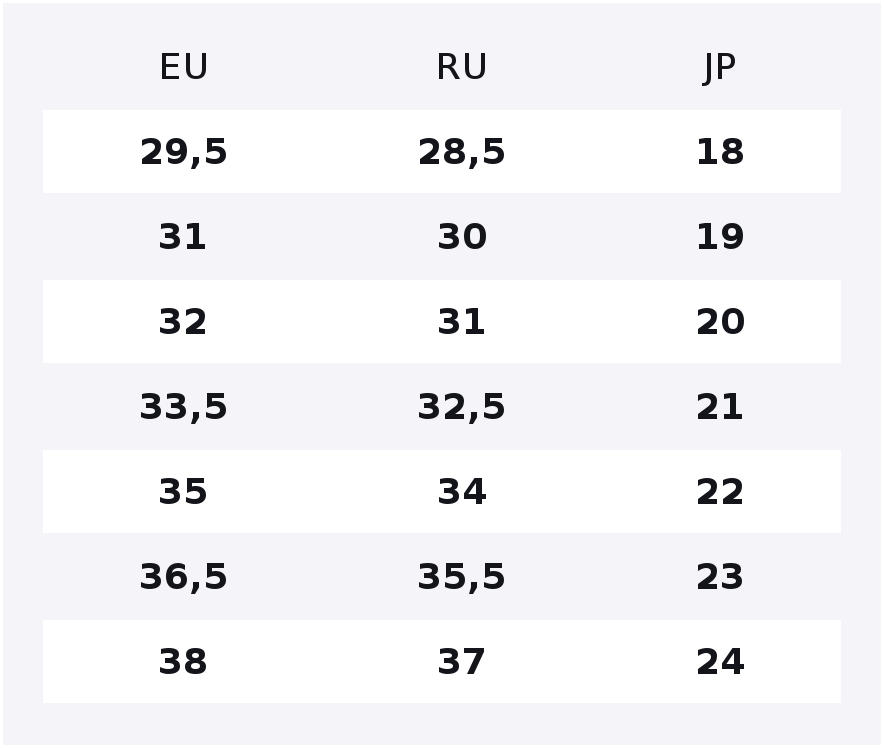Click JP size 21 value
This screenshot has width=884, height=748.
click(720, 407)
